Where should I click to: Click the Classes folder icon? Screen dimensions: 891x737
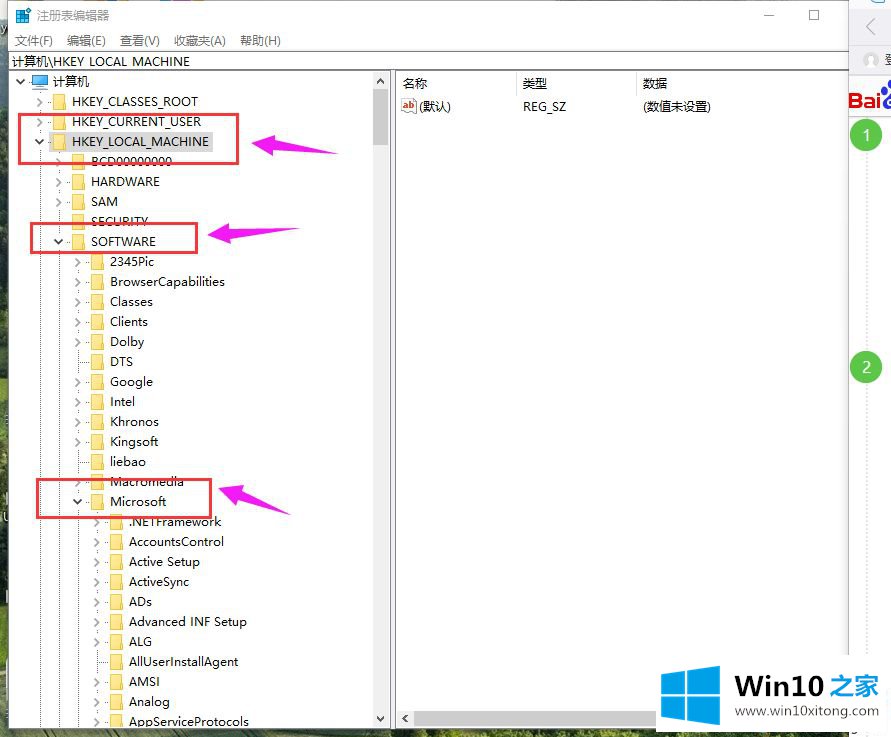pyautogui.click(x=98, y=302)
